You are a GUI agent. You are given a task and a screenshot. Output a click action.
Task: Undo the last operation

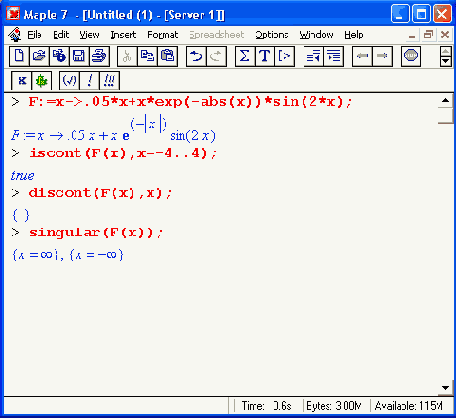[x=196, y=56]
